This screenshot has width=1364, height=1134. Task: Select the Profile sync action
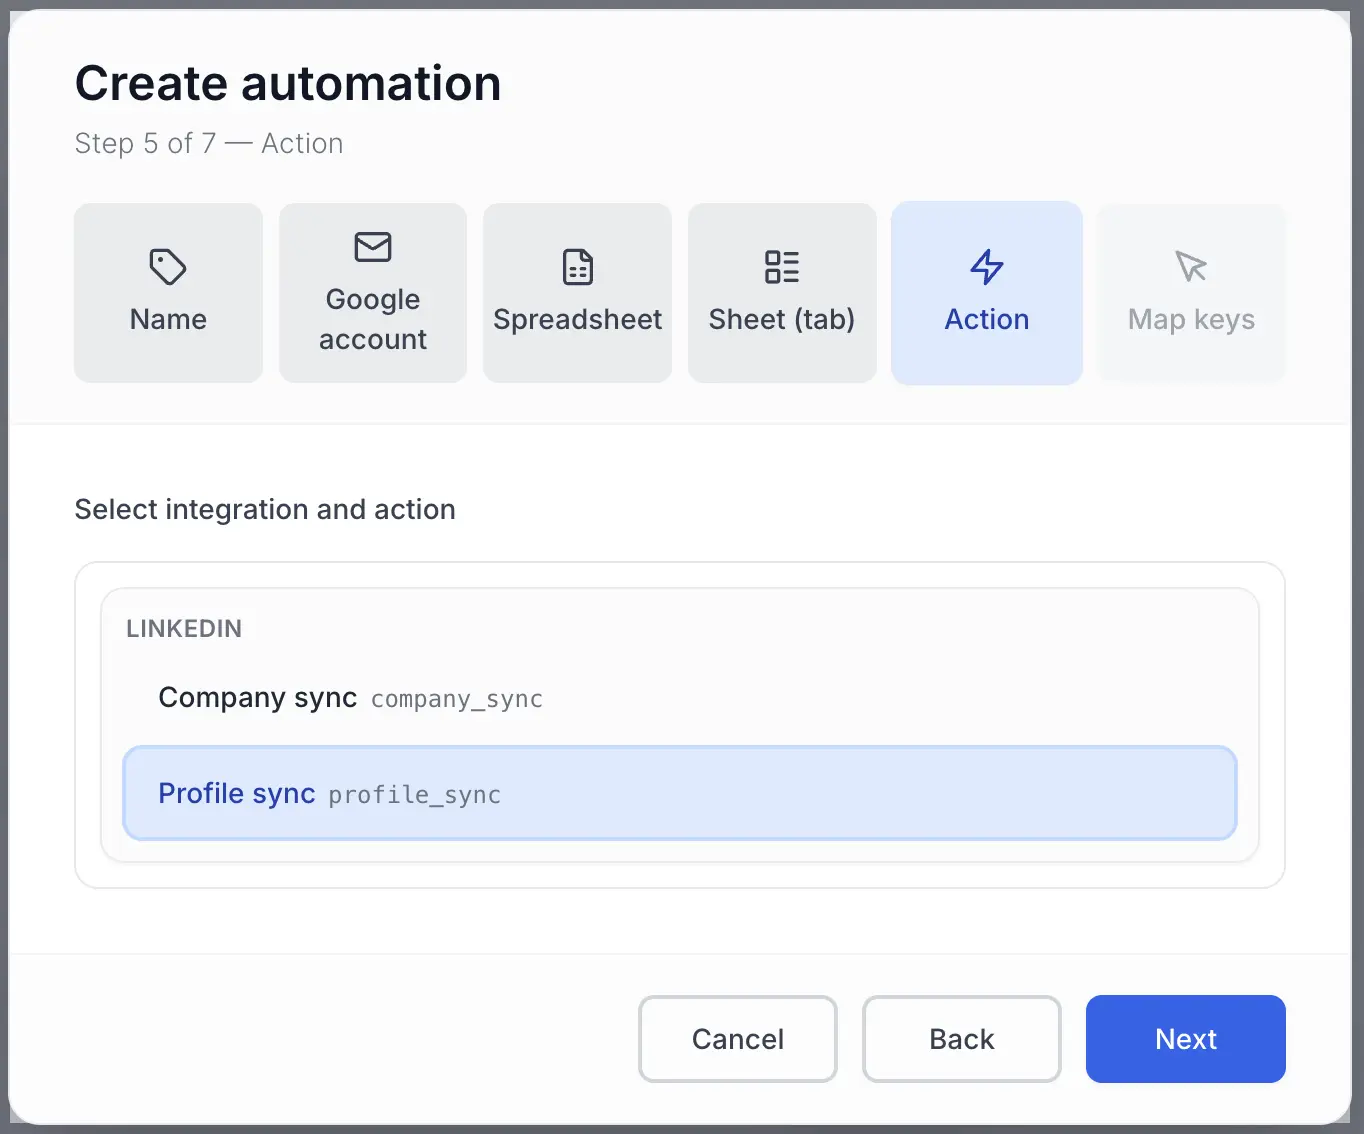tap(680, 793)
